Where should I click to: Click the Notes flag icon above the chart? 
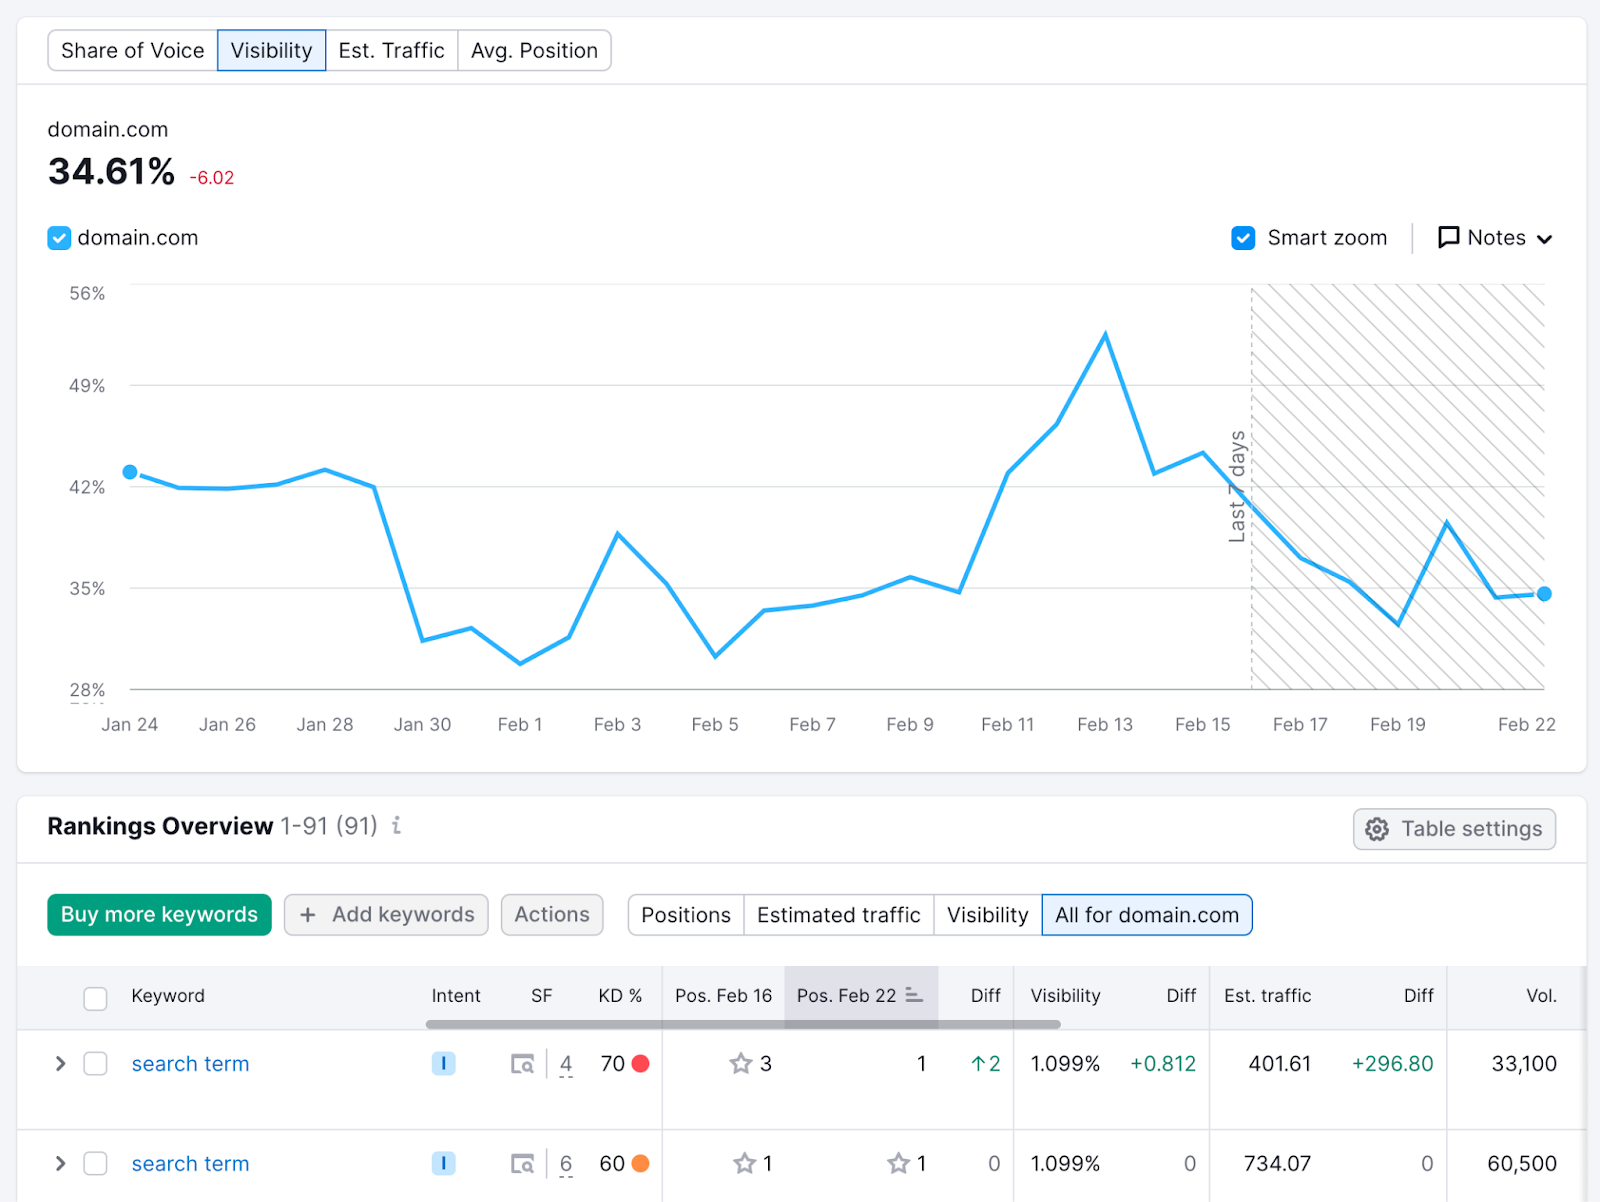[x=1448, y=237]
